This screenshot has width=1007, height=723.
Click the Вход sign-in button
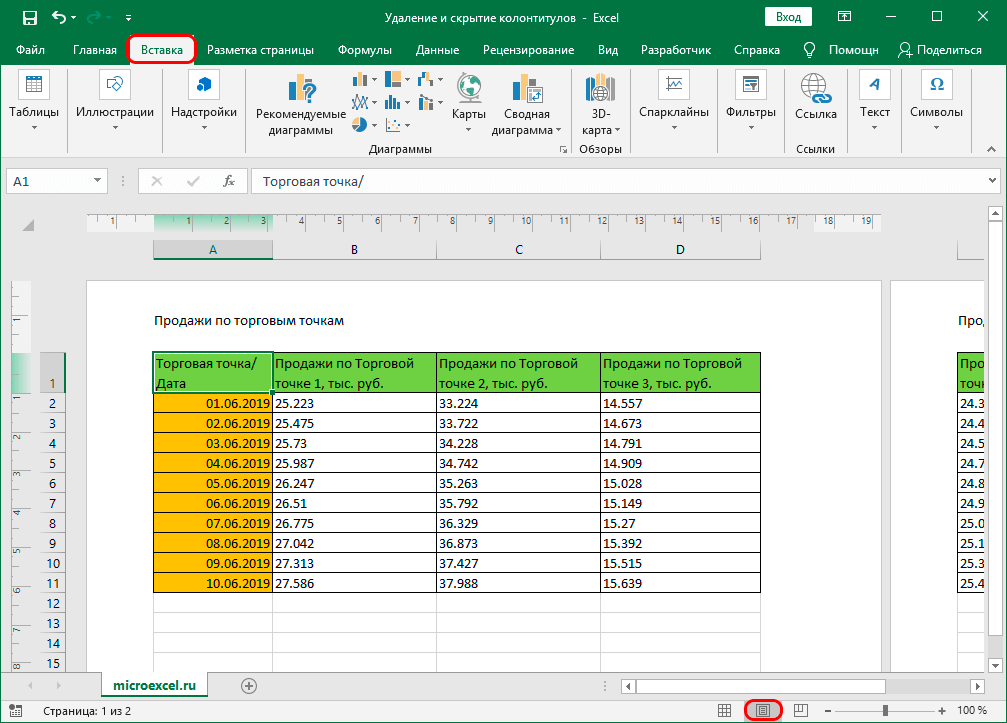788,17
